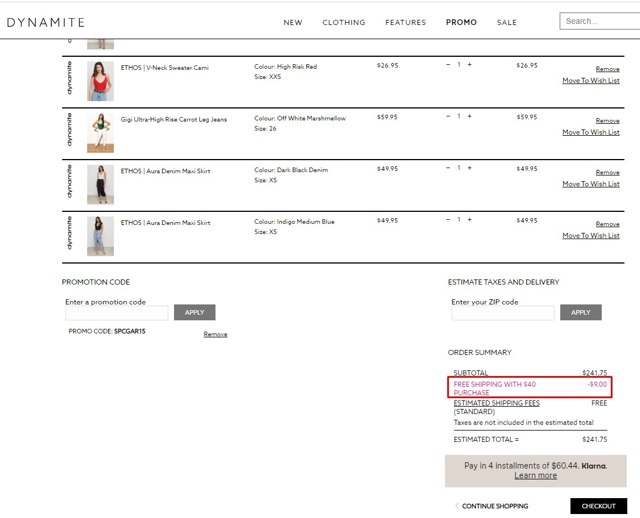
Task: Open Estimated Shipping Fees details link
Action: 497,403
